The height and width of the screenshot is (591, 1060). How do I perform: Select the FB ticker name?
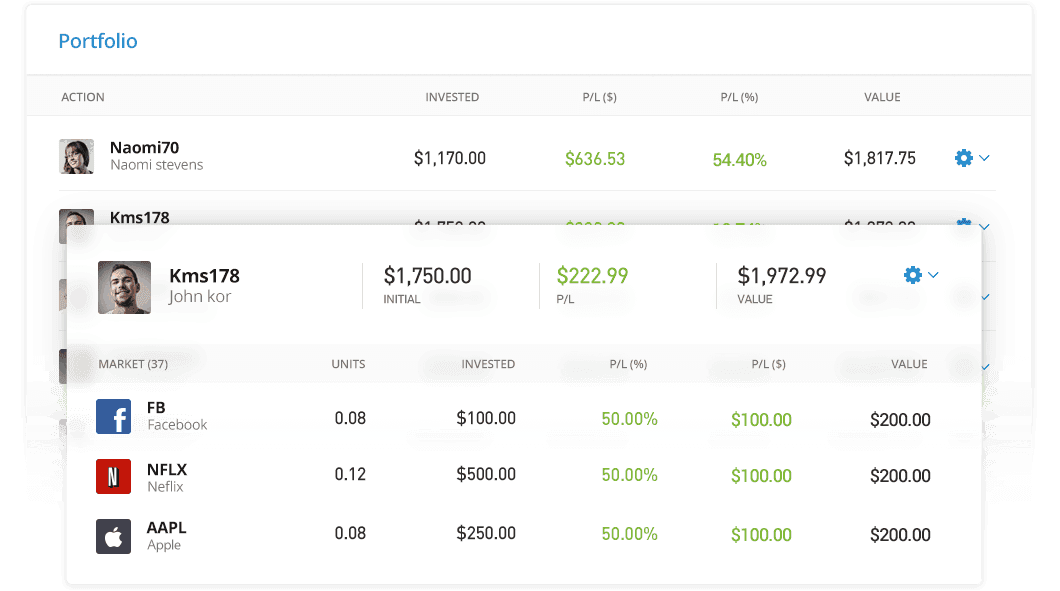coord(156,408)
